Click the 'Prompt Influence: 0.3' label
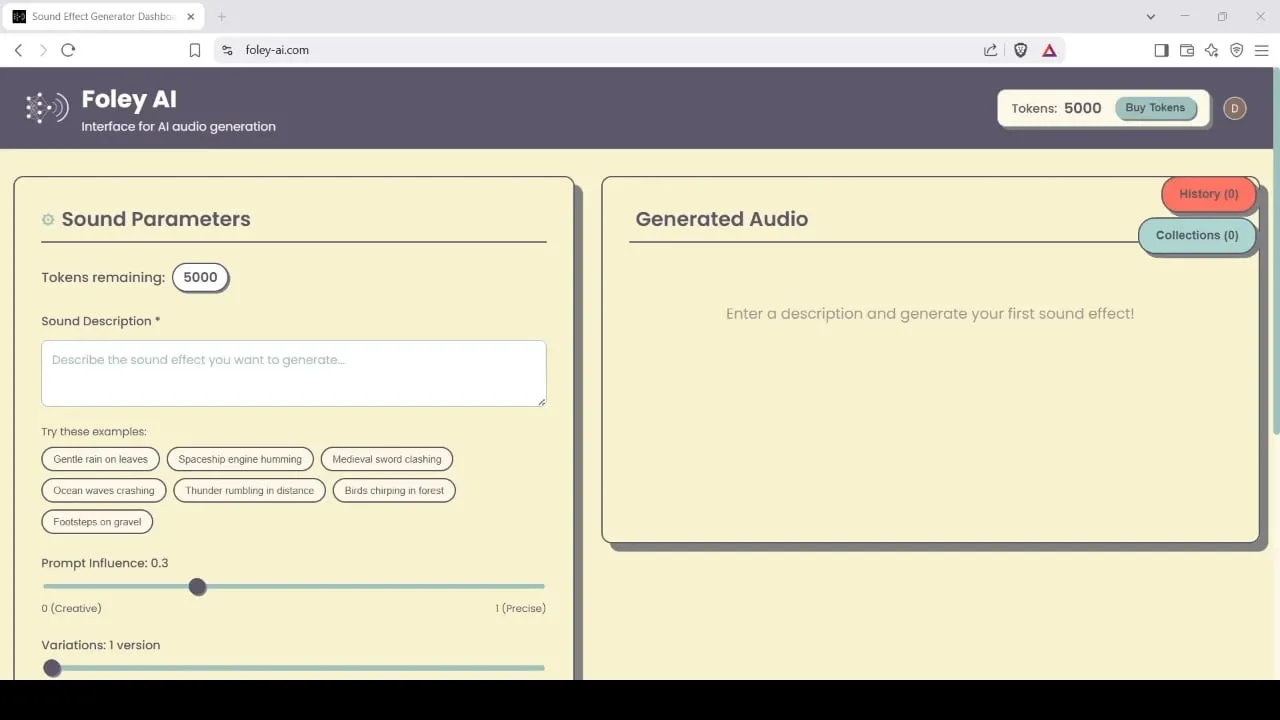Screen dimensions: 1280x720 pos(105,563)
